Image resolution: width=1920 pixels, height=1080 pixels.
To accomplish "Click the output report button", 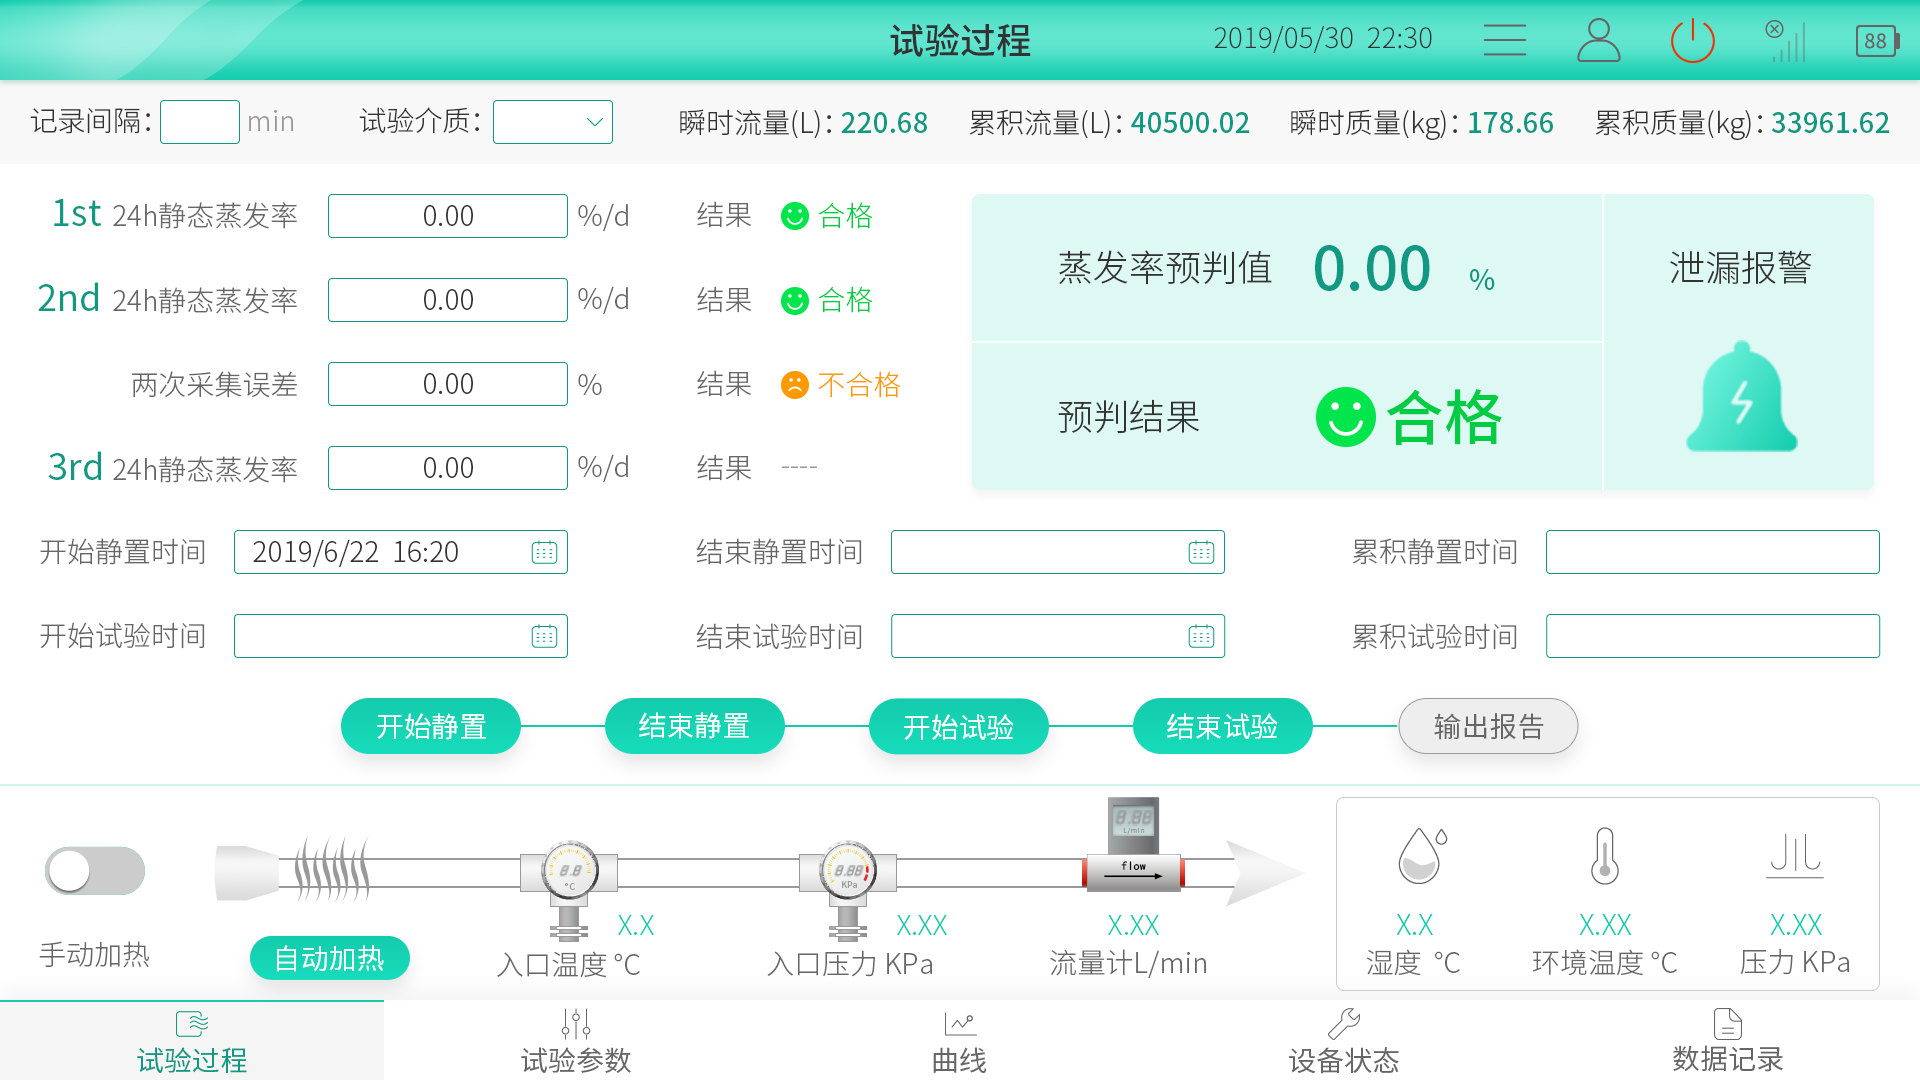I will pyautogui.click(x=1488, y=726).
